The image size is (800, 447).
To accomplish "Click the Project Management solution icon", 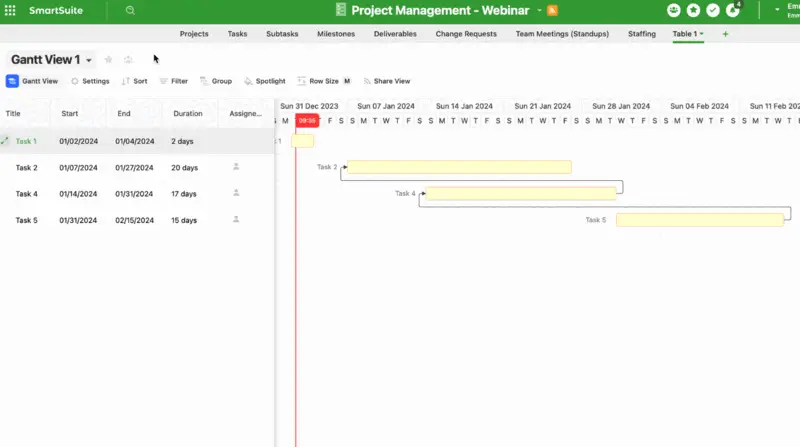I will [x=341, y=10].
